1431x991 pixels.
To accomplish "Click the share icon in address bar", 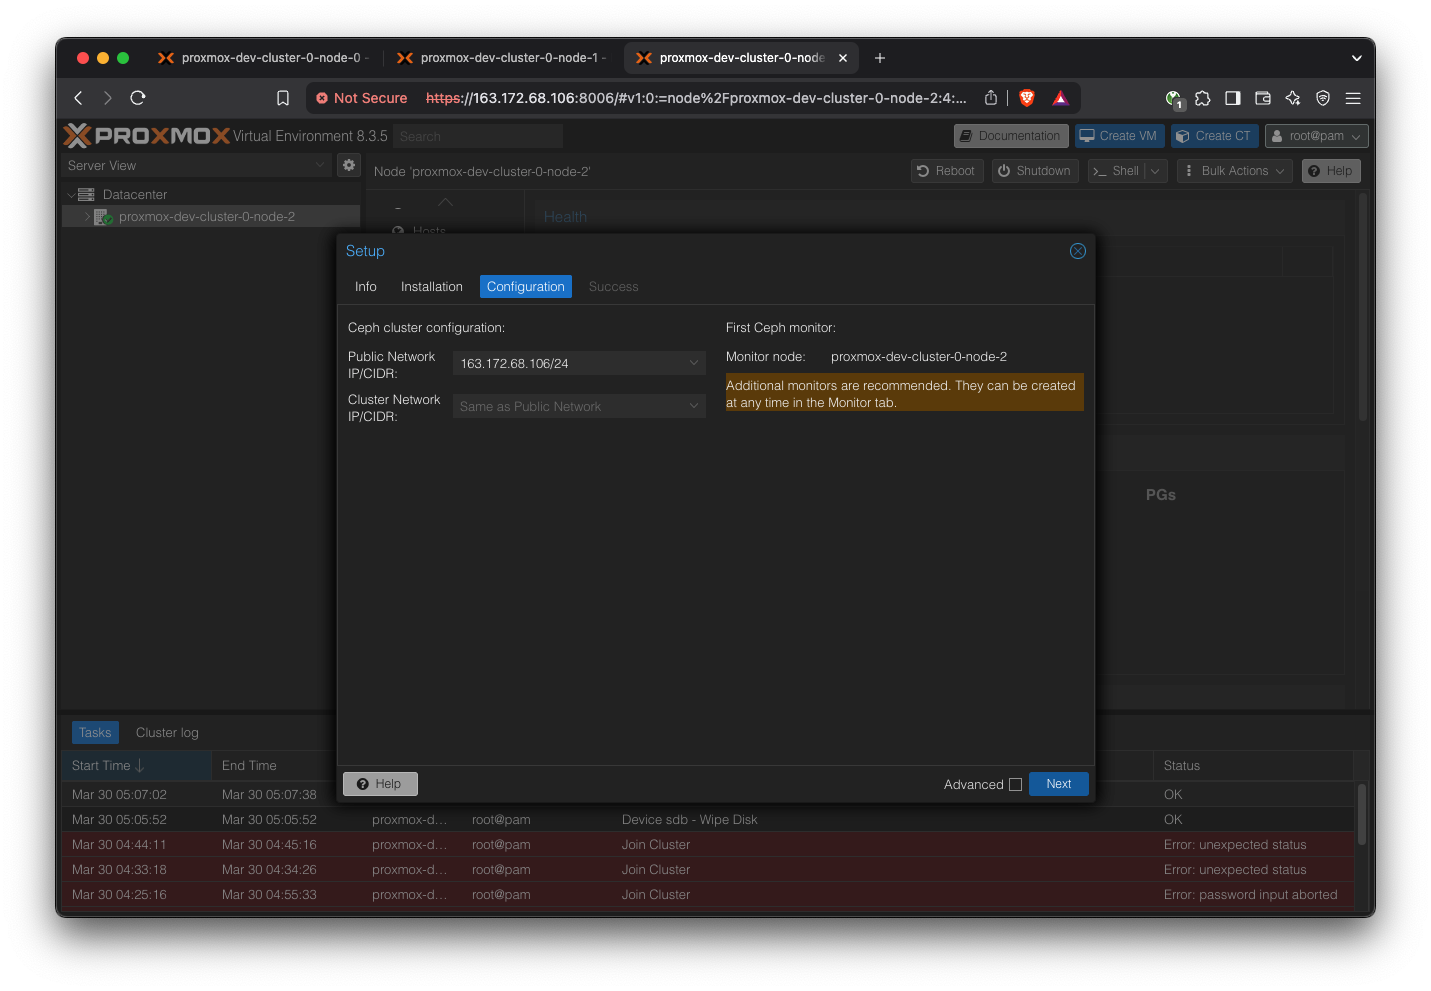I will point(990,98).
